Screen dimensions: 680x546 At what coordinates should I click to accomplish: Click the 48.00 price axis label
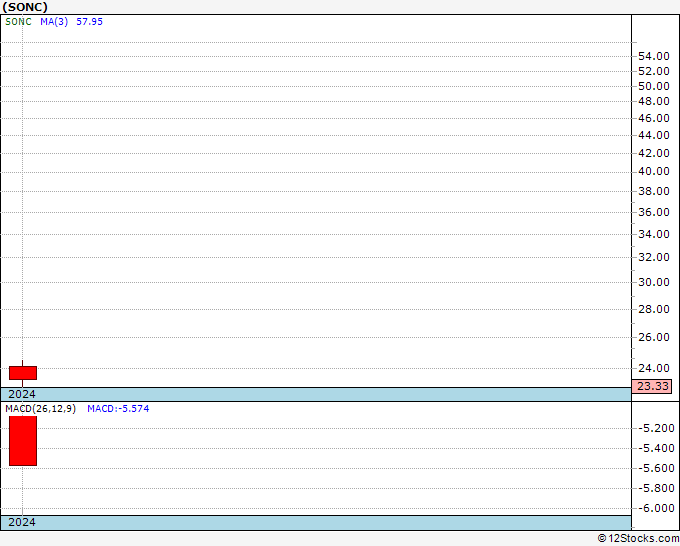click(654, 101)
